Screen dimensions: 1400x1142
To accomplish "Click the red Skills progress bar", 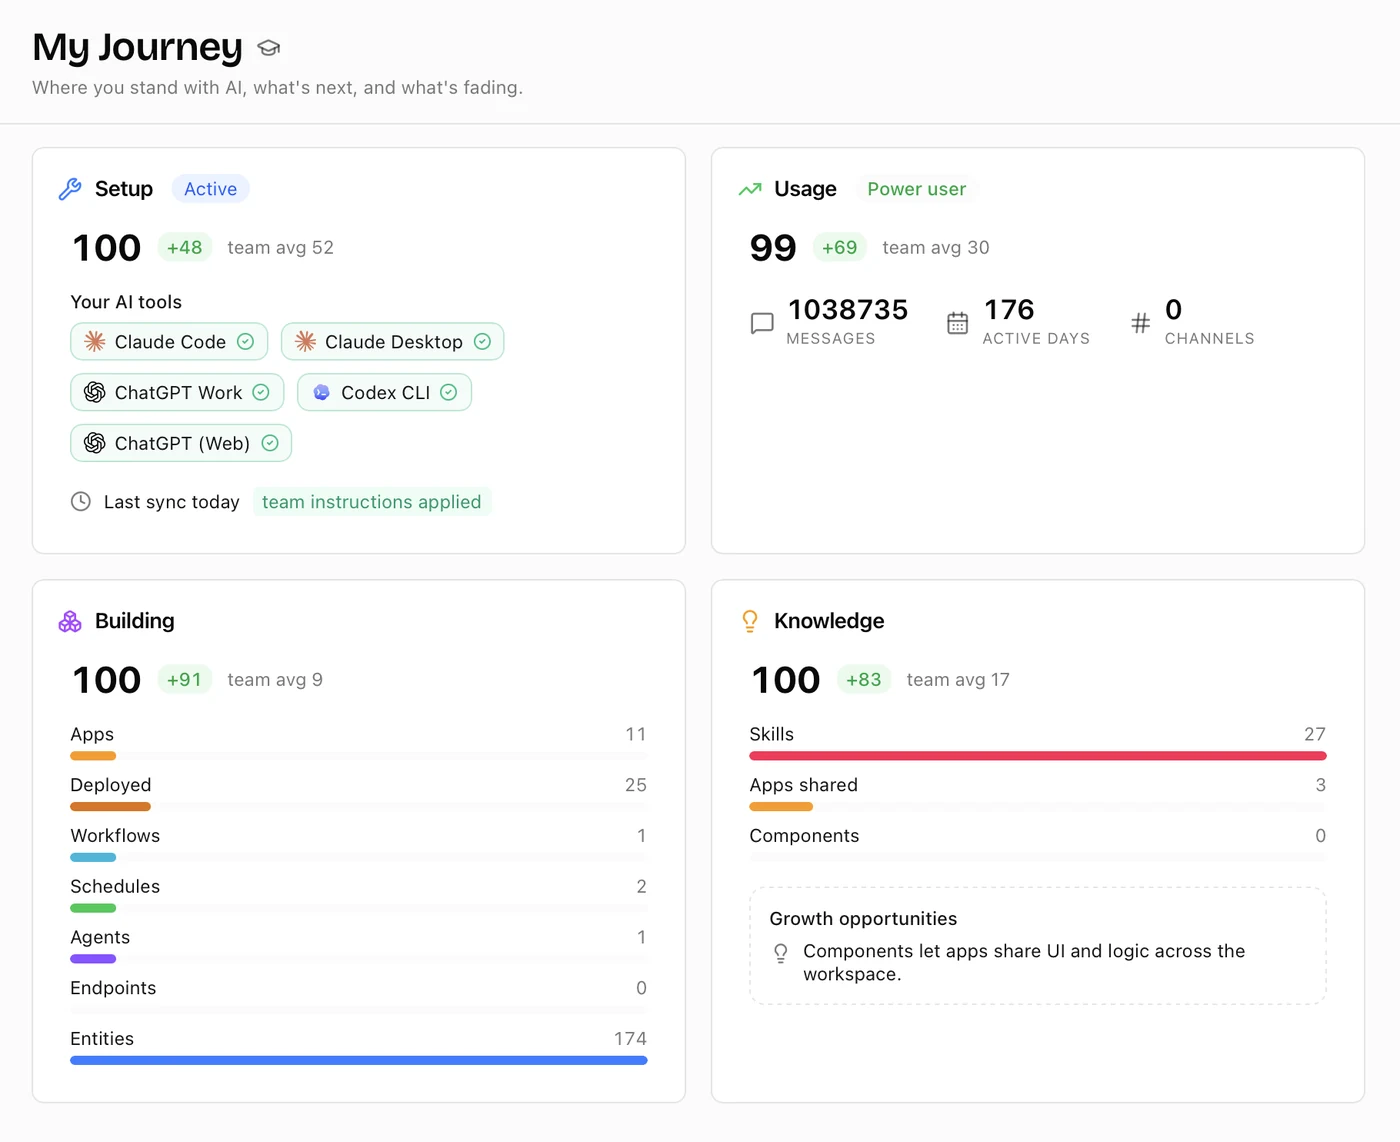I will coord(1038,756).
